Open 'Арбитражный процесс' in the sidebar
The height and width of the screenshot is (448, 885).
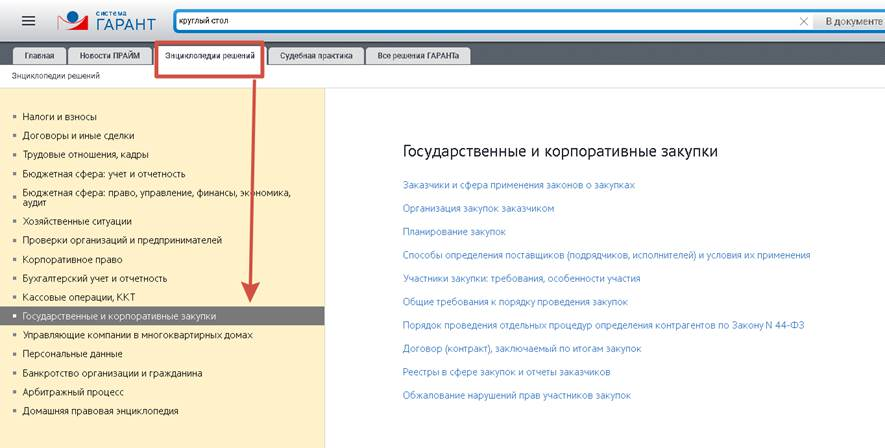[x=73, y=392]
